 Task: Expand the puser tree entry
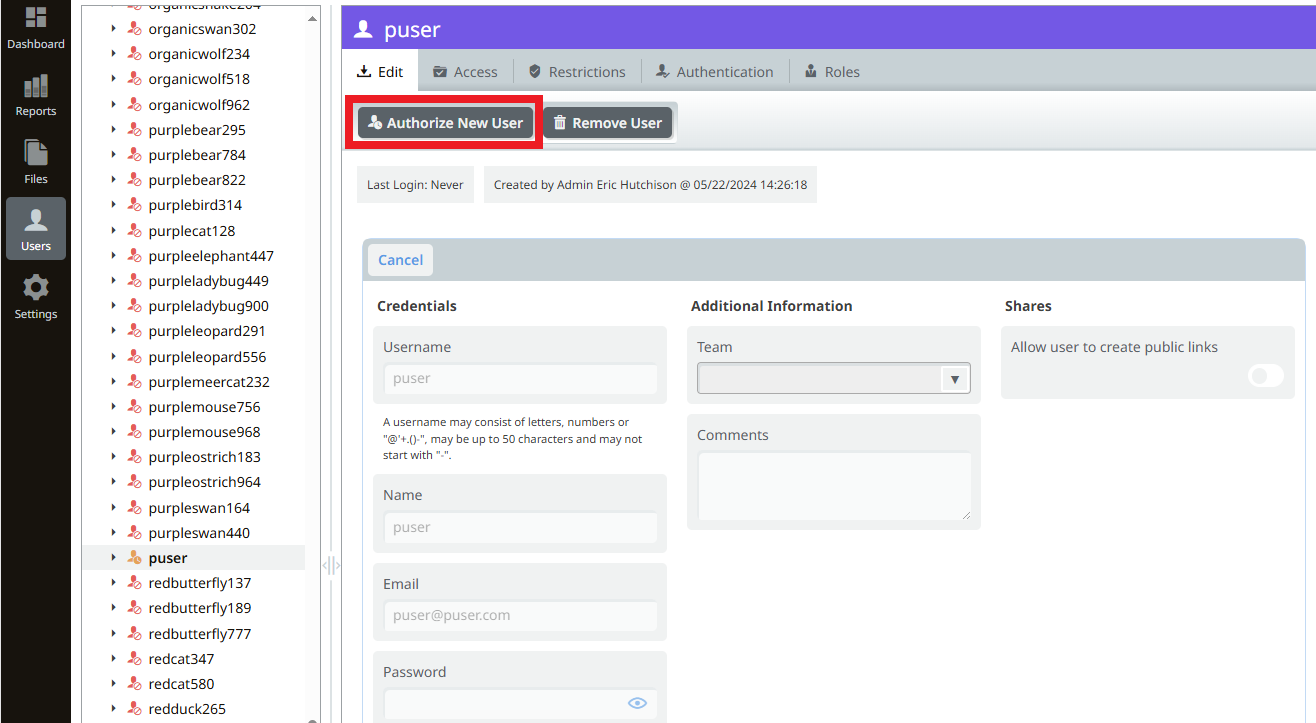pos(113,557)
